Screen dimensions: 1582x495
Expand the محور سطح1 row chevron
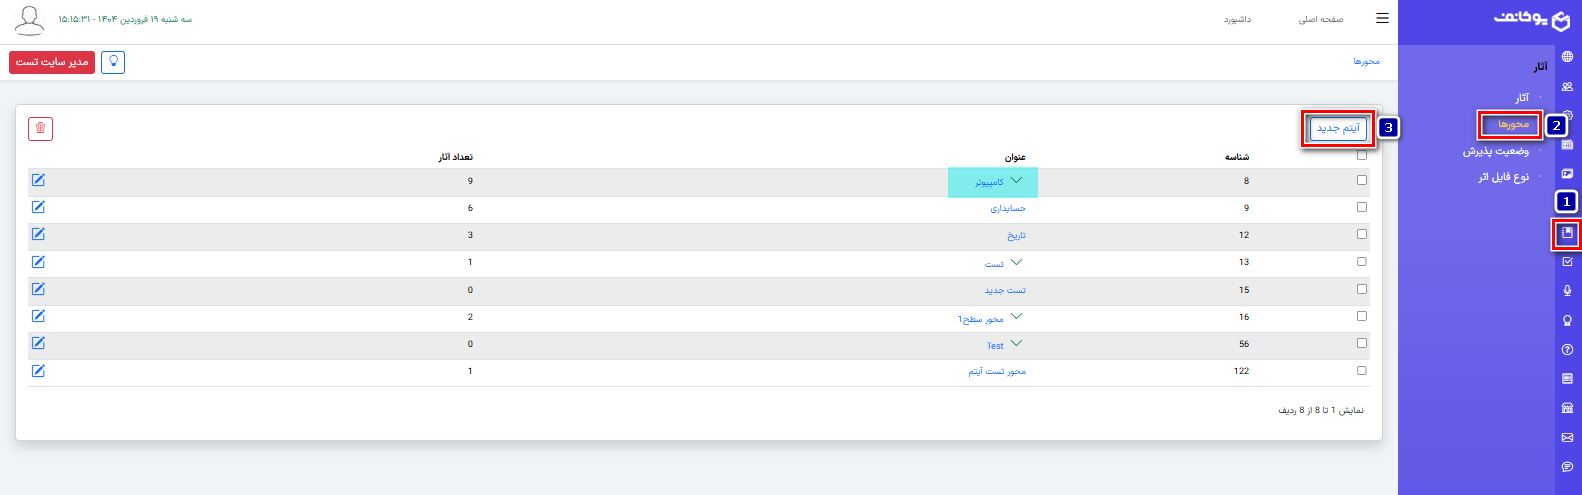point(1016,317)
